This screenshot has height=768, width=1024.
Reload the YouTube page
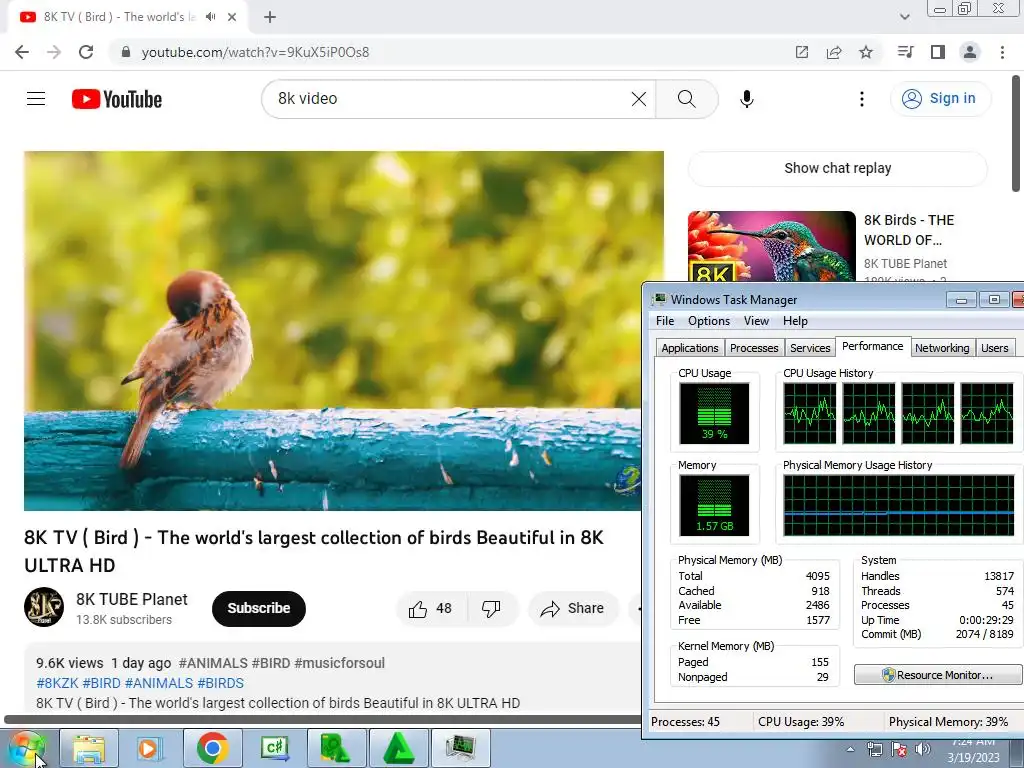pos(86,52)
